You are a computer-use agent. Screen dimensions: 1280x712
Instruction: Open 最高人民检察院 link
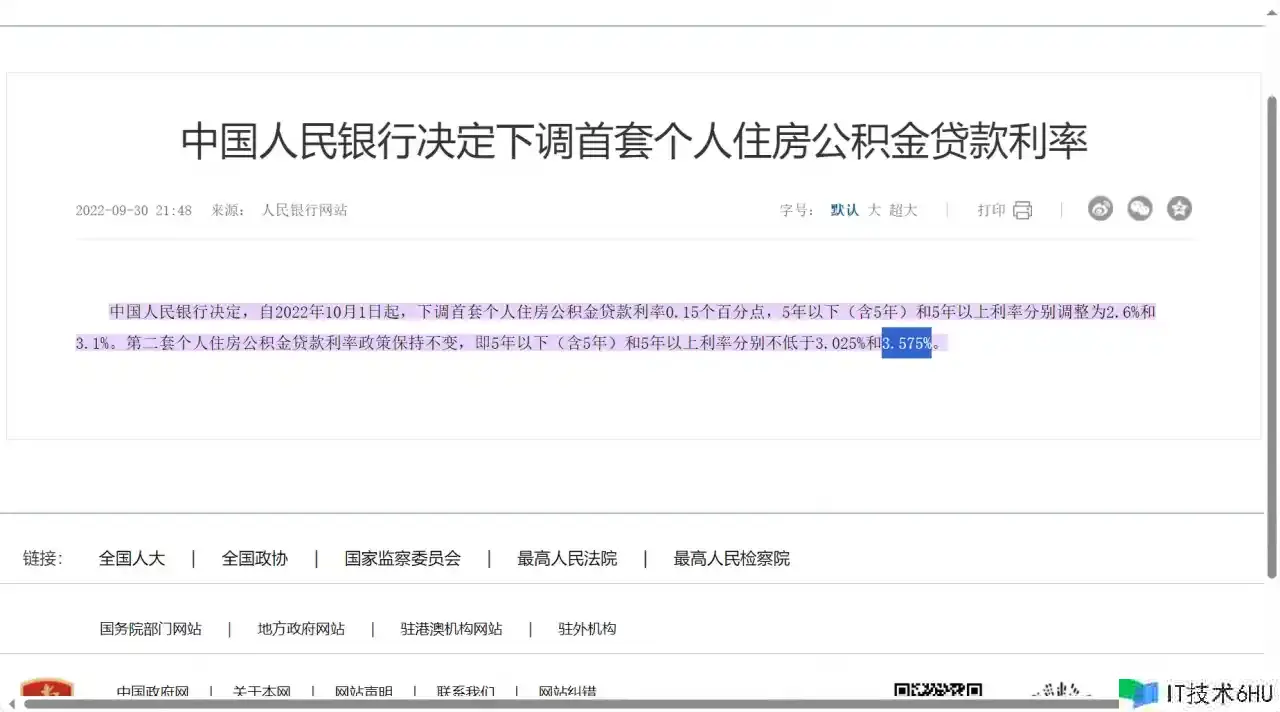click(731, 558)
